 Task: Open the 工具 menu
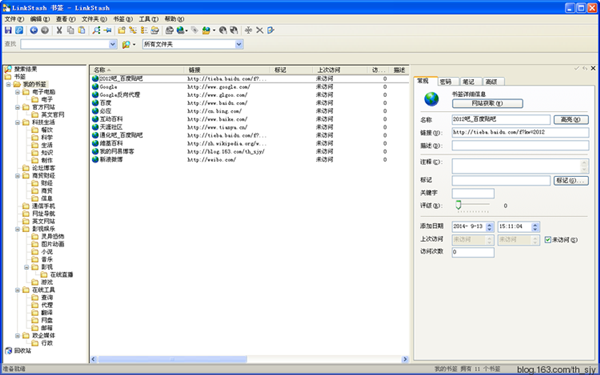[x=148, y=19]
